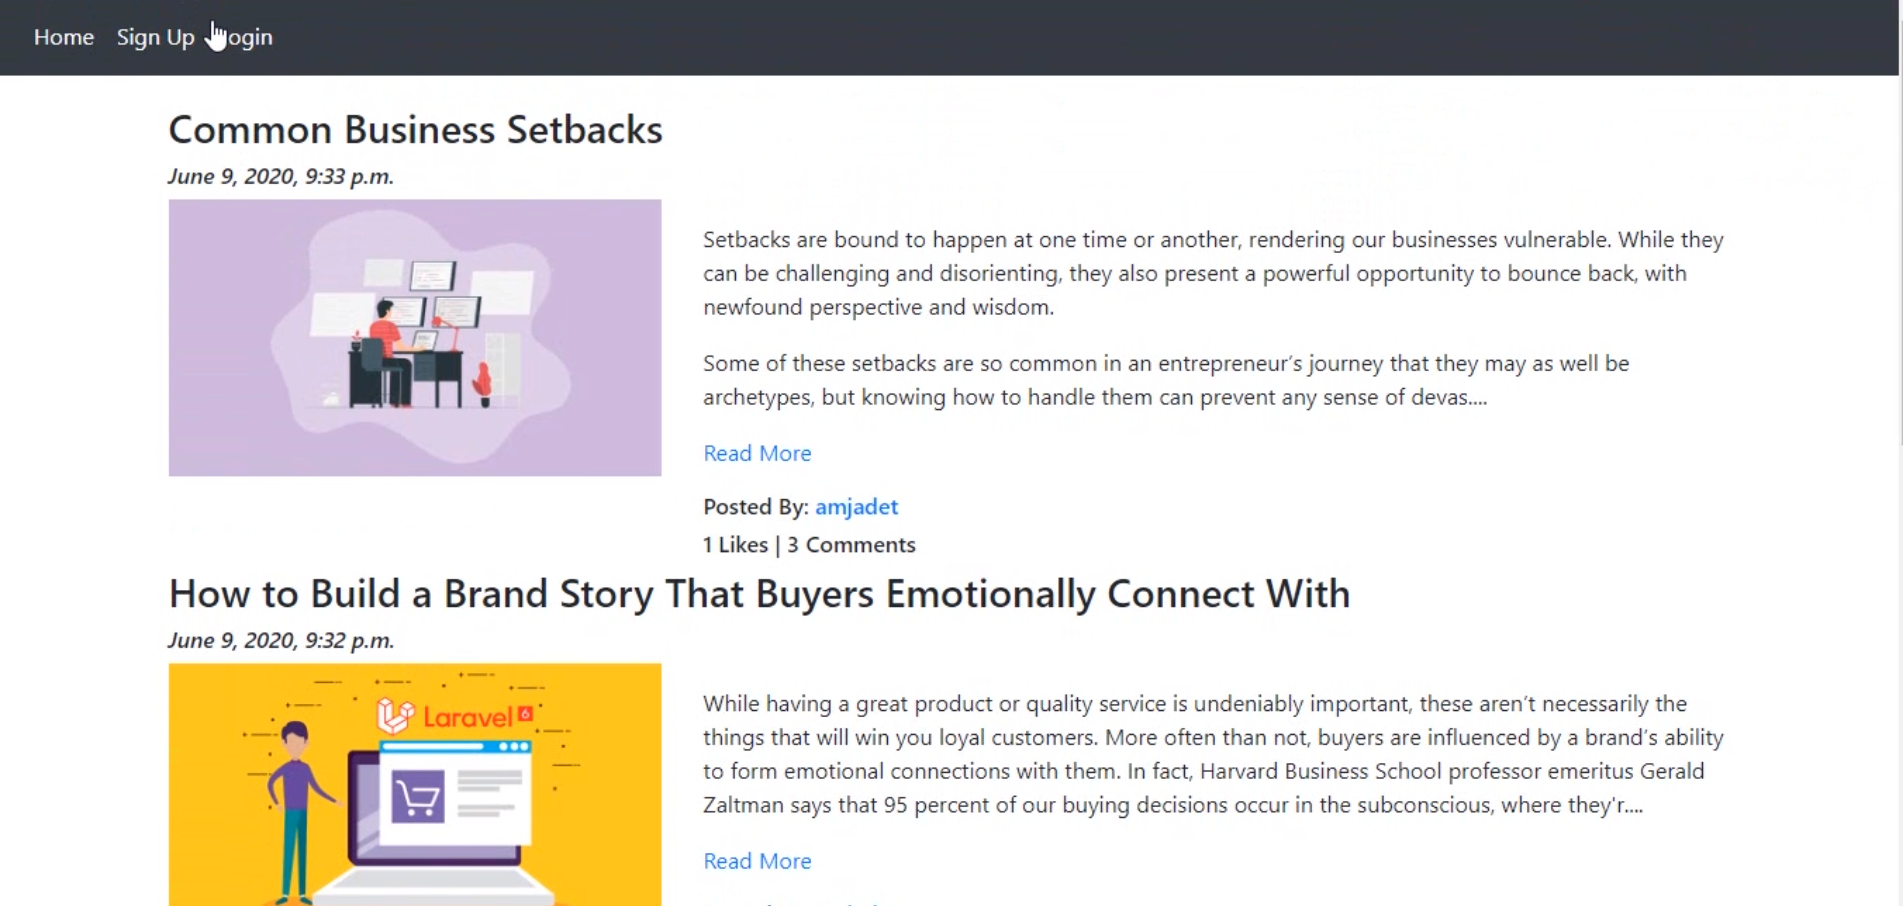Click the paragraph starting 'Some of these setbacks'

tap(1166, 380)
